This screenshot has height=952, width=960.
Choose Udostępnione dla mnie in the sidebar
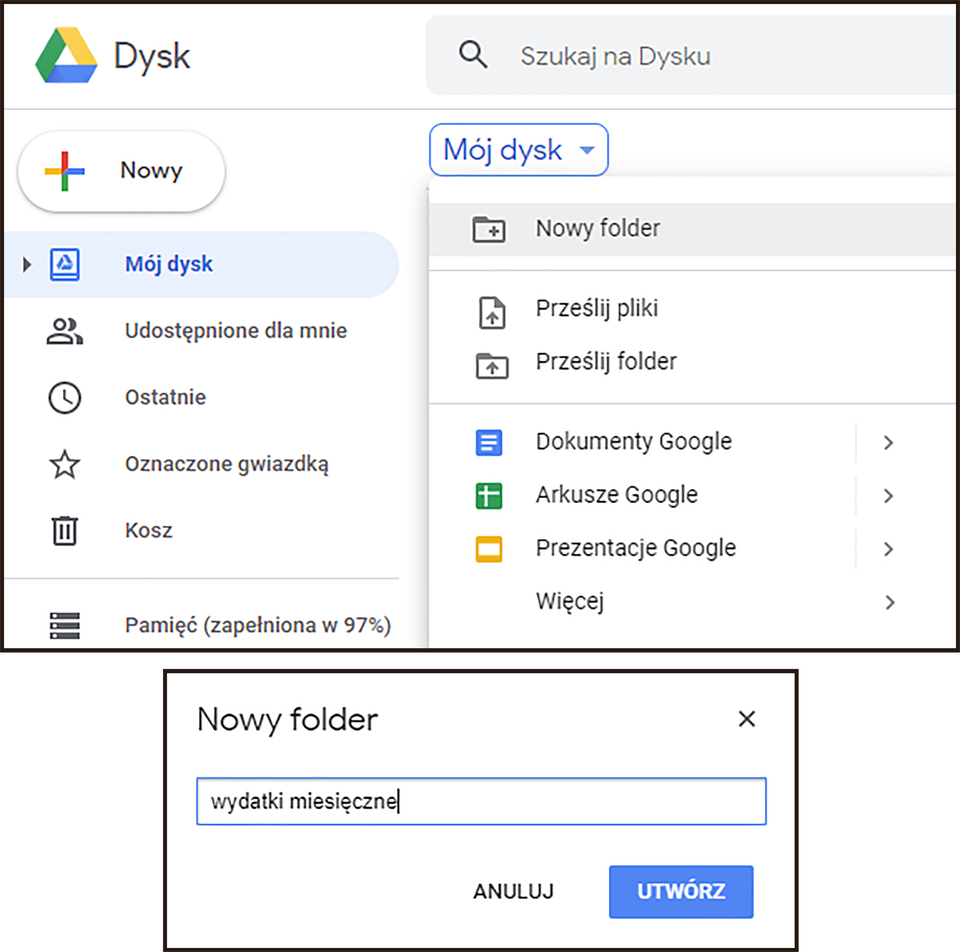236,330
